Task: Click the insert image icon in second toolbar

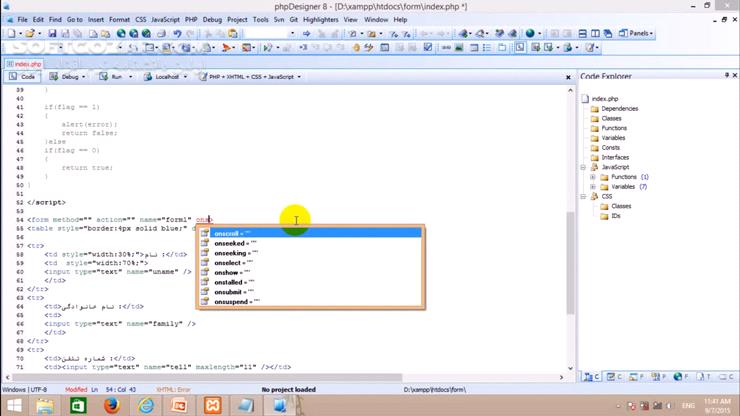Action: pyautogui.click(x=459, y=48)
